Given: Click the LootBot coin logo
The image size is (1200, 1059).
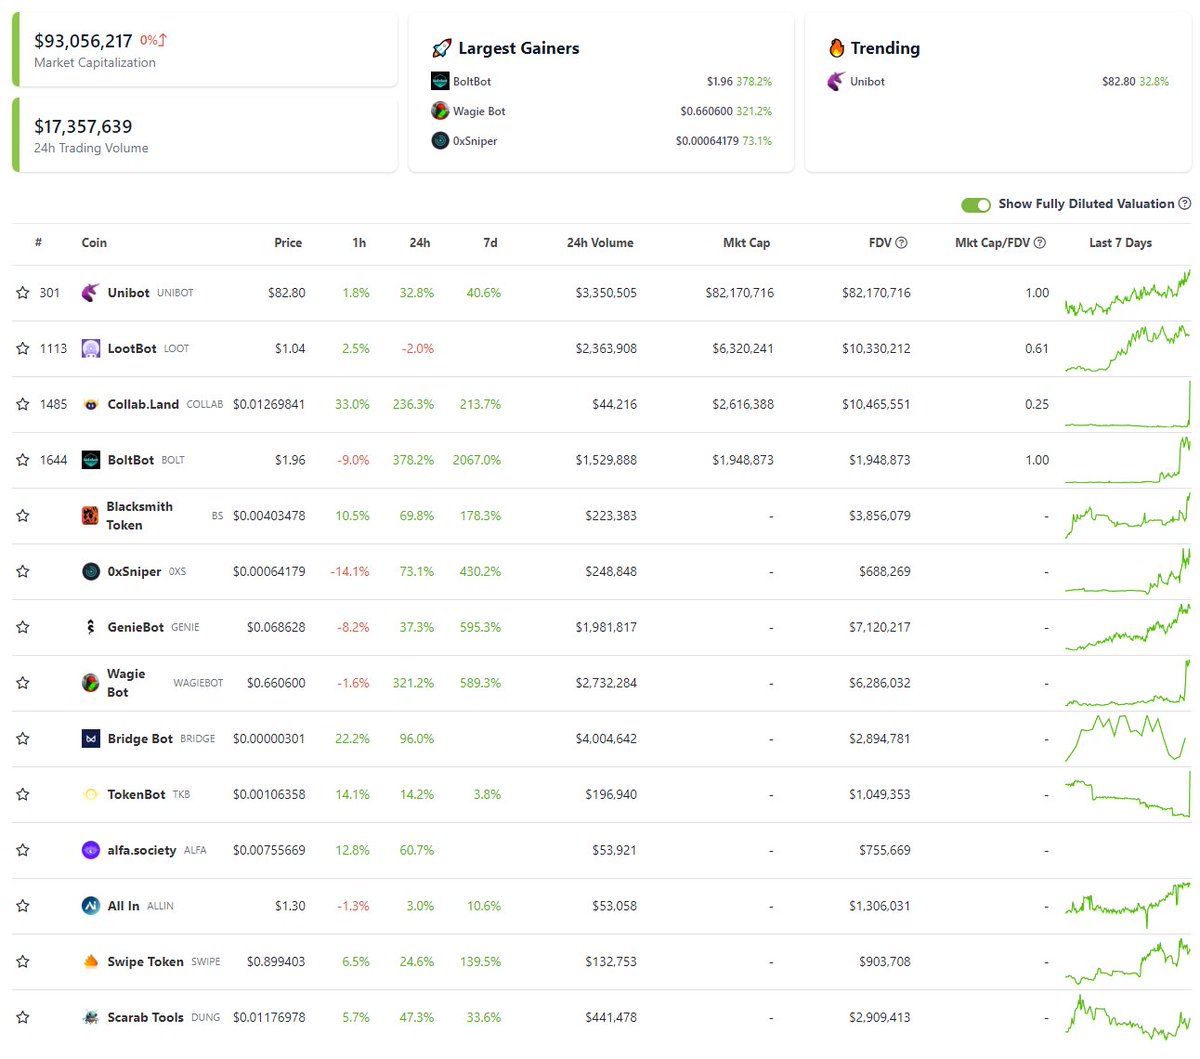Looking at the screenshot, I should [x=90, y=348].
